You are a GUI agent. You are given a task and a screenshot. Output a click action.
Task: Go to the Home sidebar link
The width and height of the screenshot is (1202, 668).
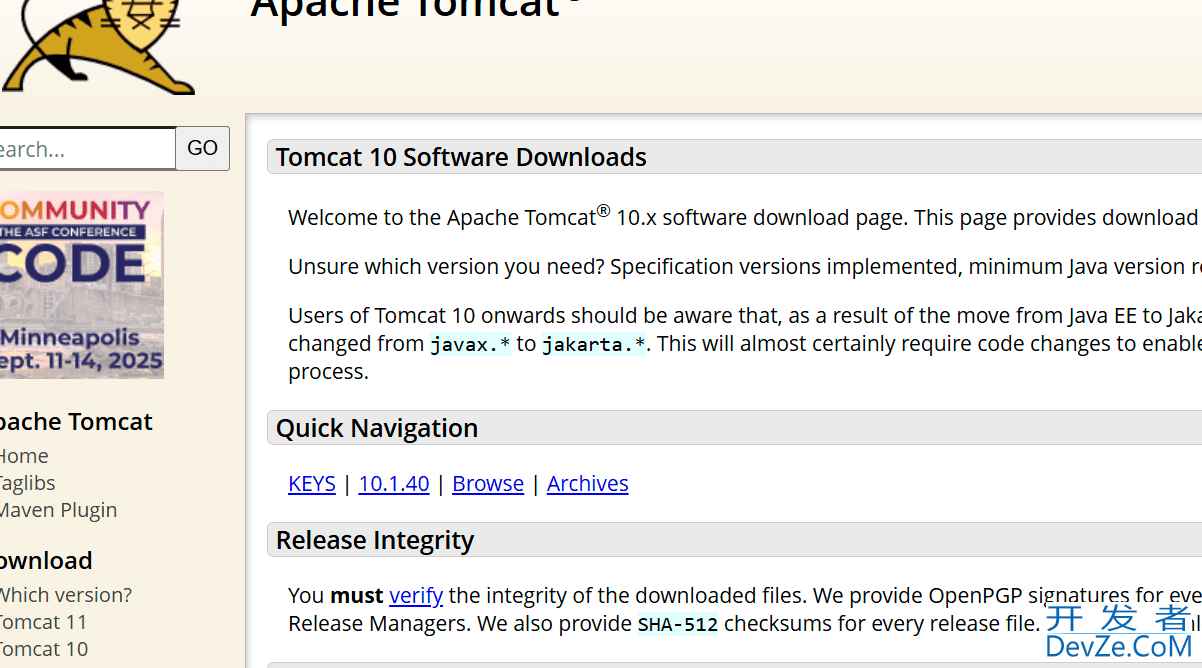24,456
